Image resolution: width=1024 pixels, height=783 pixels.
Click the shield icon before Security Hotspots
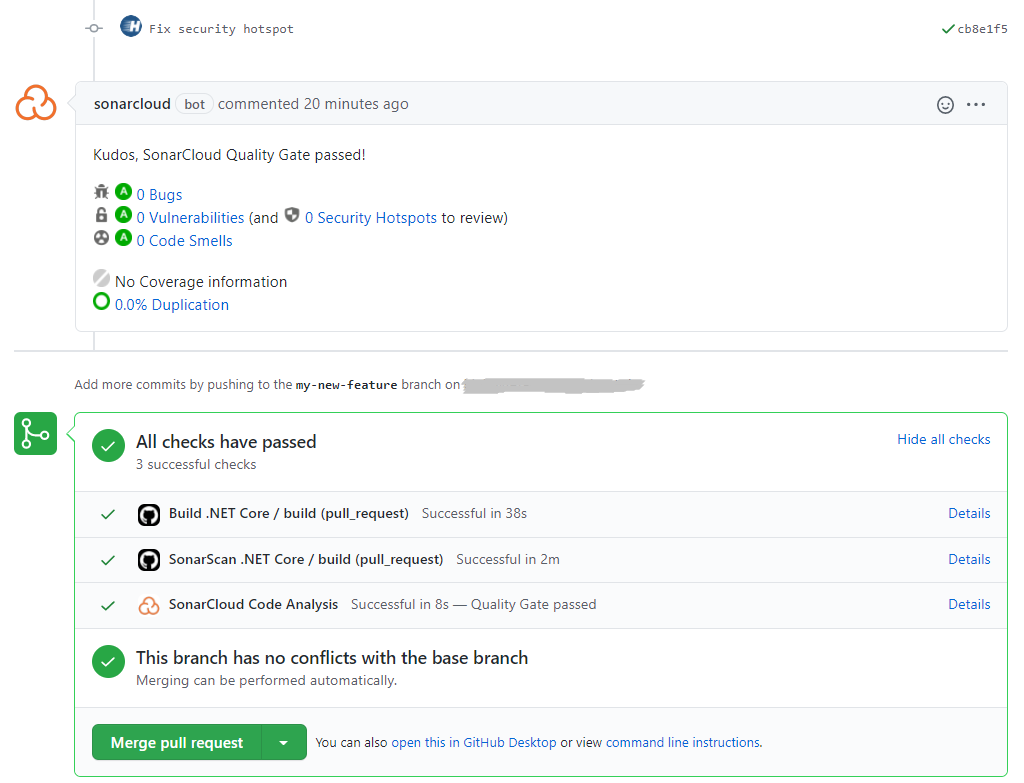(x=292, y=215)
